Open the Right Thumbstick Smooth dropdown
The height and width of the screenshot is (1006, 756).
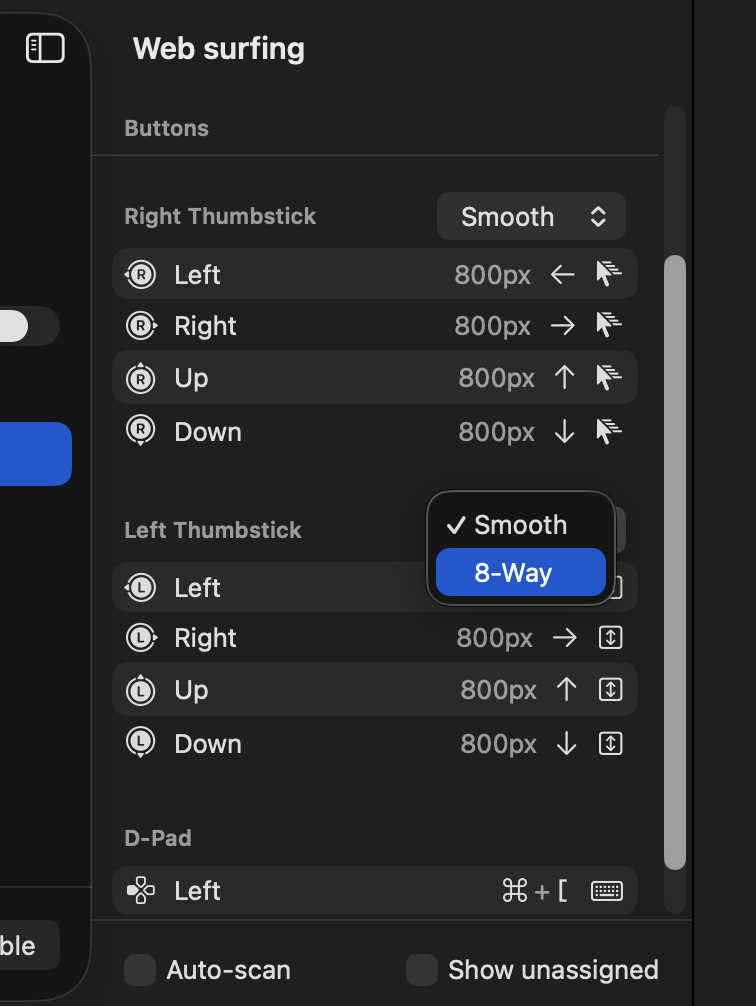click(531, 217)
